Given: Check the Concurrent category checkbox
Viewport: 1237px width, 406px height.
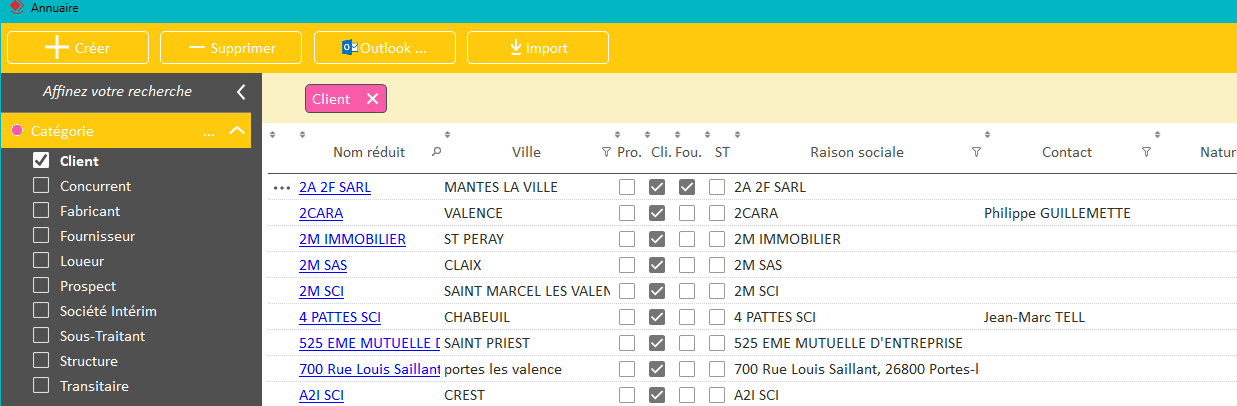Looking at the screenshot, I should pyautogui.click(x=41, y=185).
